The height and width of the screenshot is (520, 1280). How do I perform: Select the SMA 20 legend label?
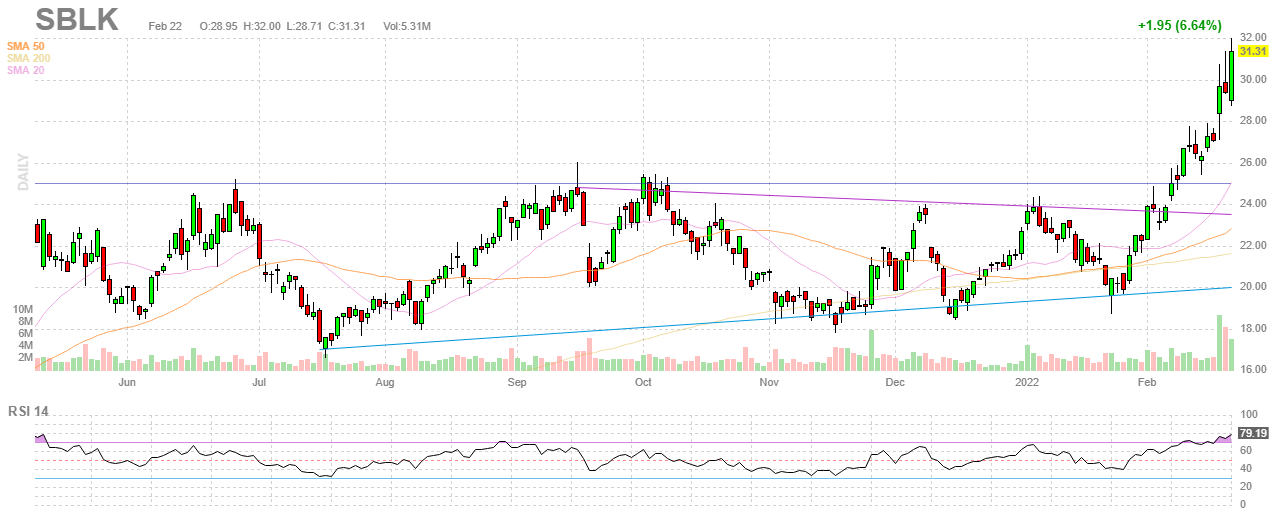point(27,70)
